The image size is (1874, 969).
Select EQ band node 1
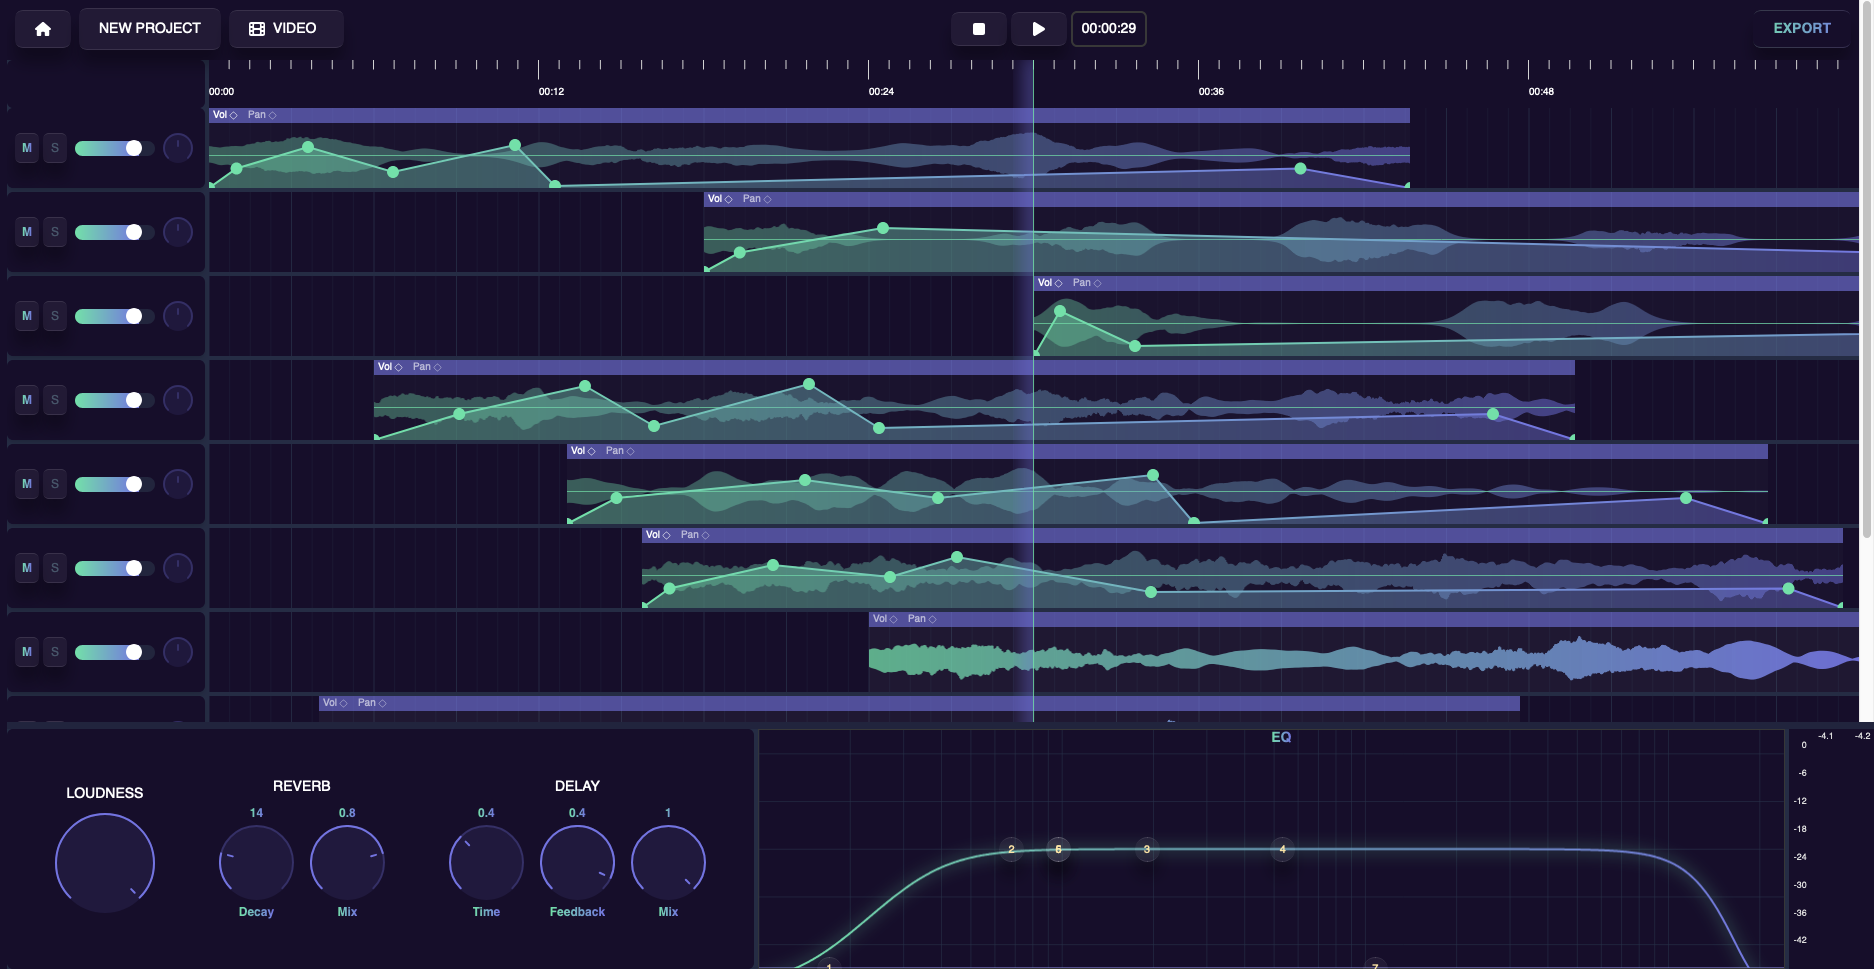pos(829,964)
